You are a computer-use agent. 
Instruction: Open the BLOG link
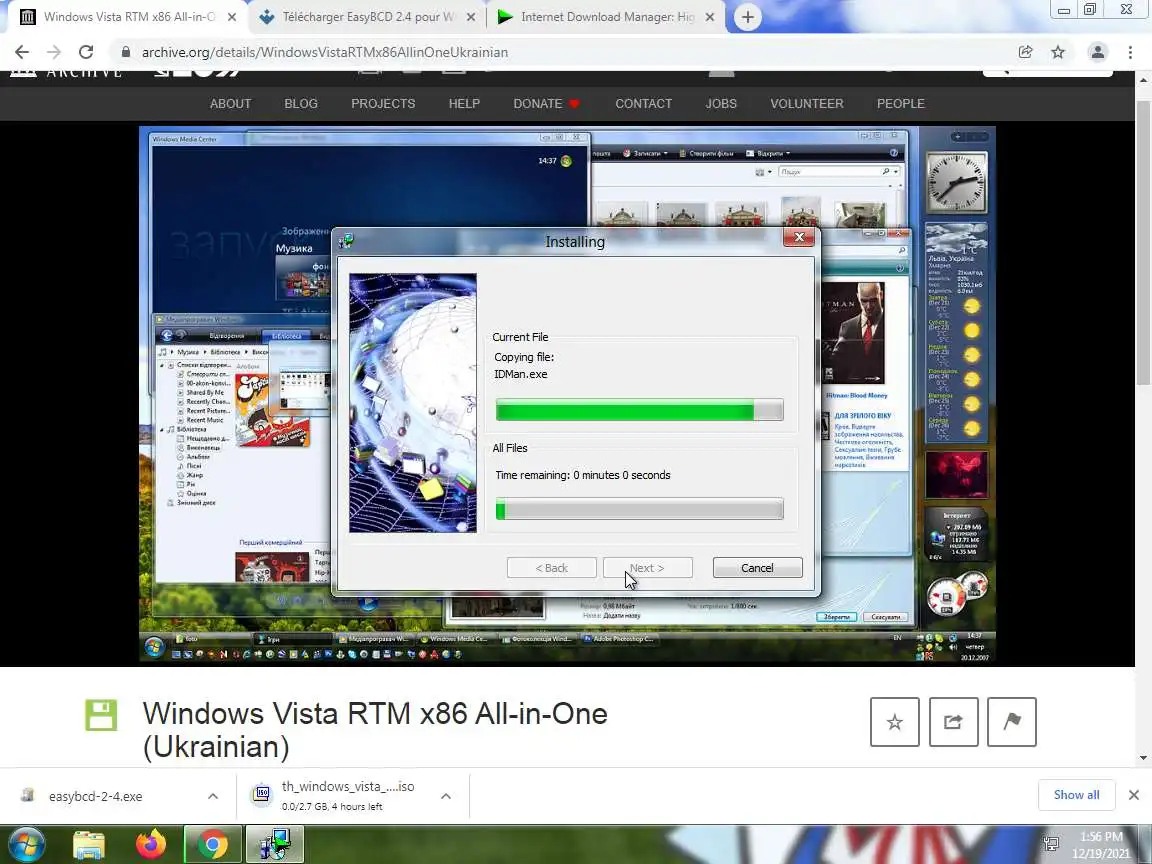(301, 104)
